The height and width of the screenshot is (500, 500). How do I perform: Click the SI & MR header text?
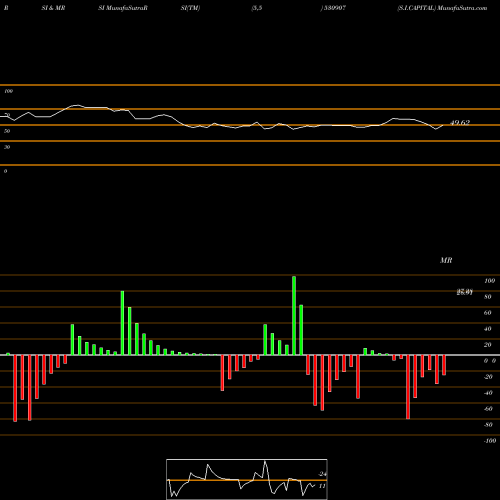pos(53,8)
